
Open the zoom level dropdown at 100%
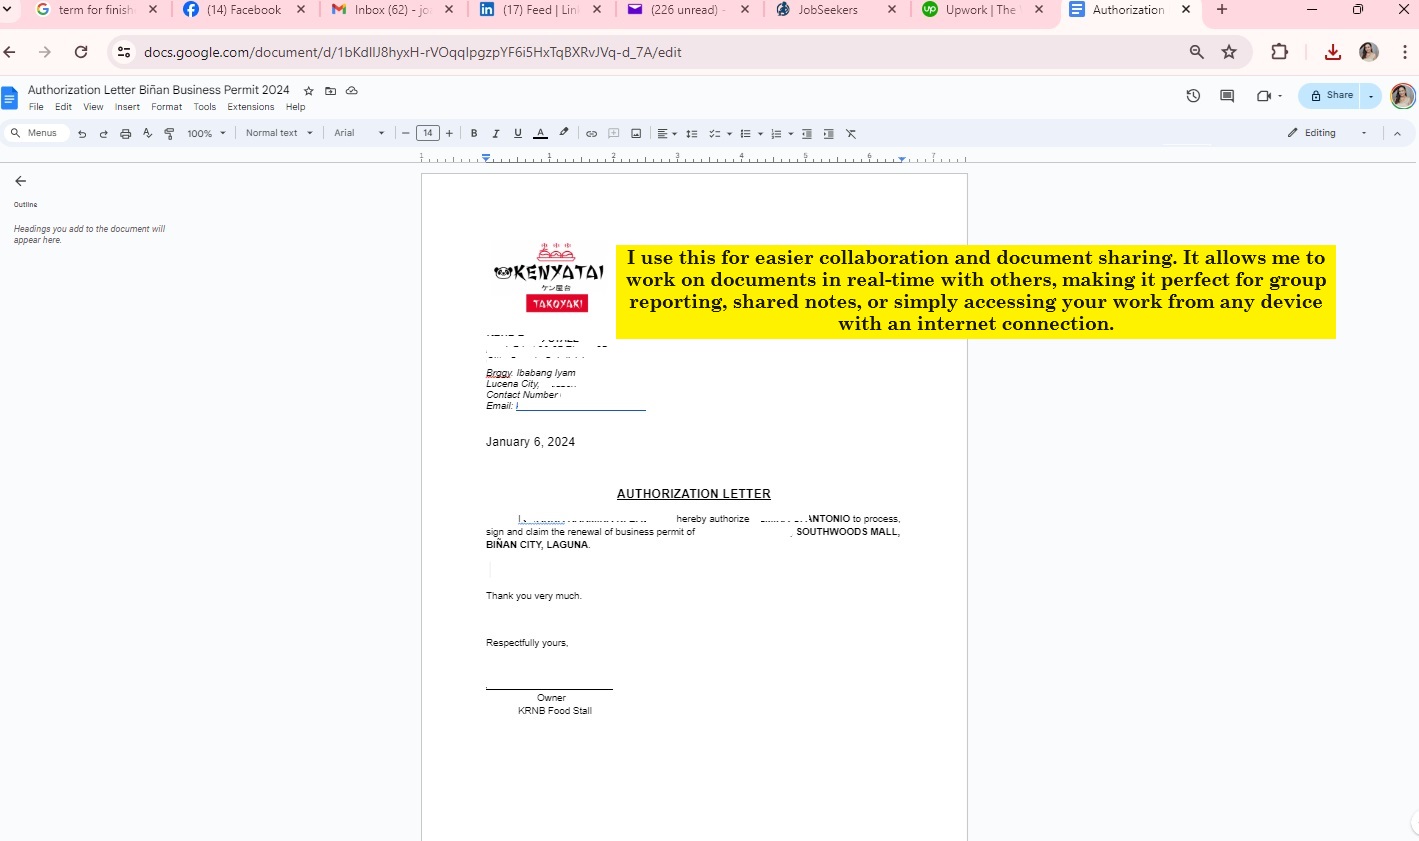[x=206, y=133]
